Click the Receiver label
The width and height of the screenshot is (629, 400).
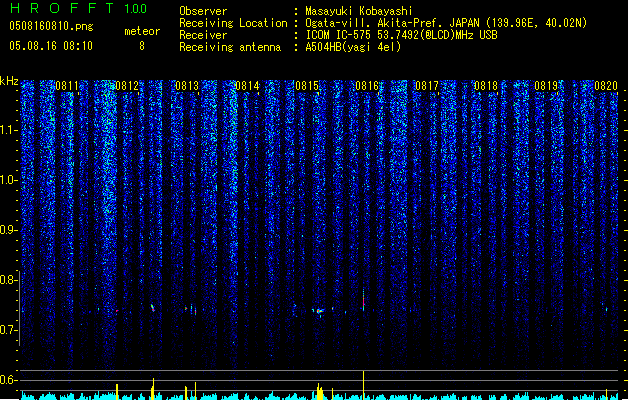pyautogui.click(x=203, y=35)
